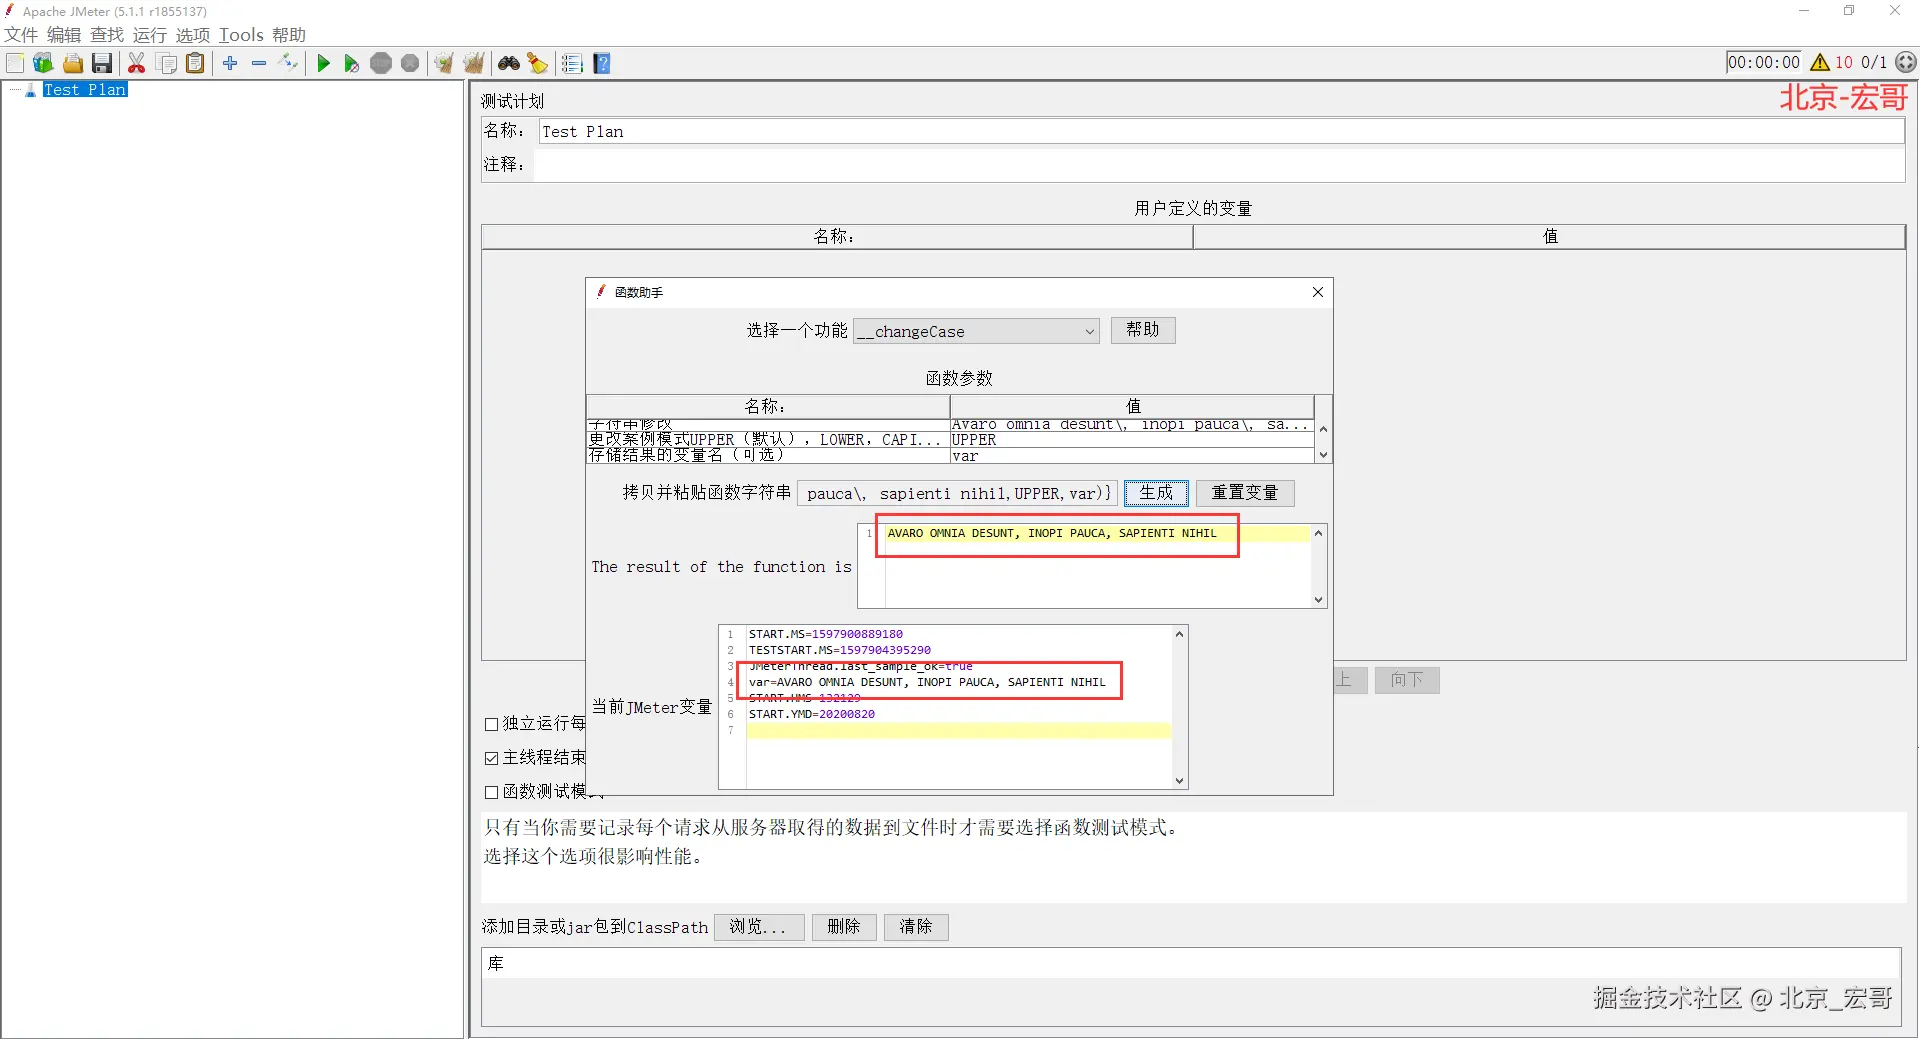Image resolution: width=1920 pixels, height=1039 pixels.
Task: Create a new test plan from toolbar
Action: pyautogui.click(x=15, y=63)
